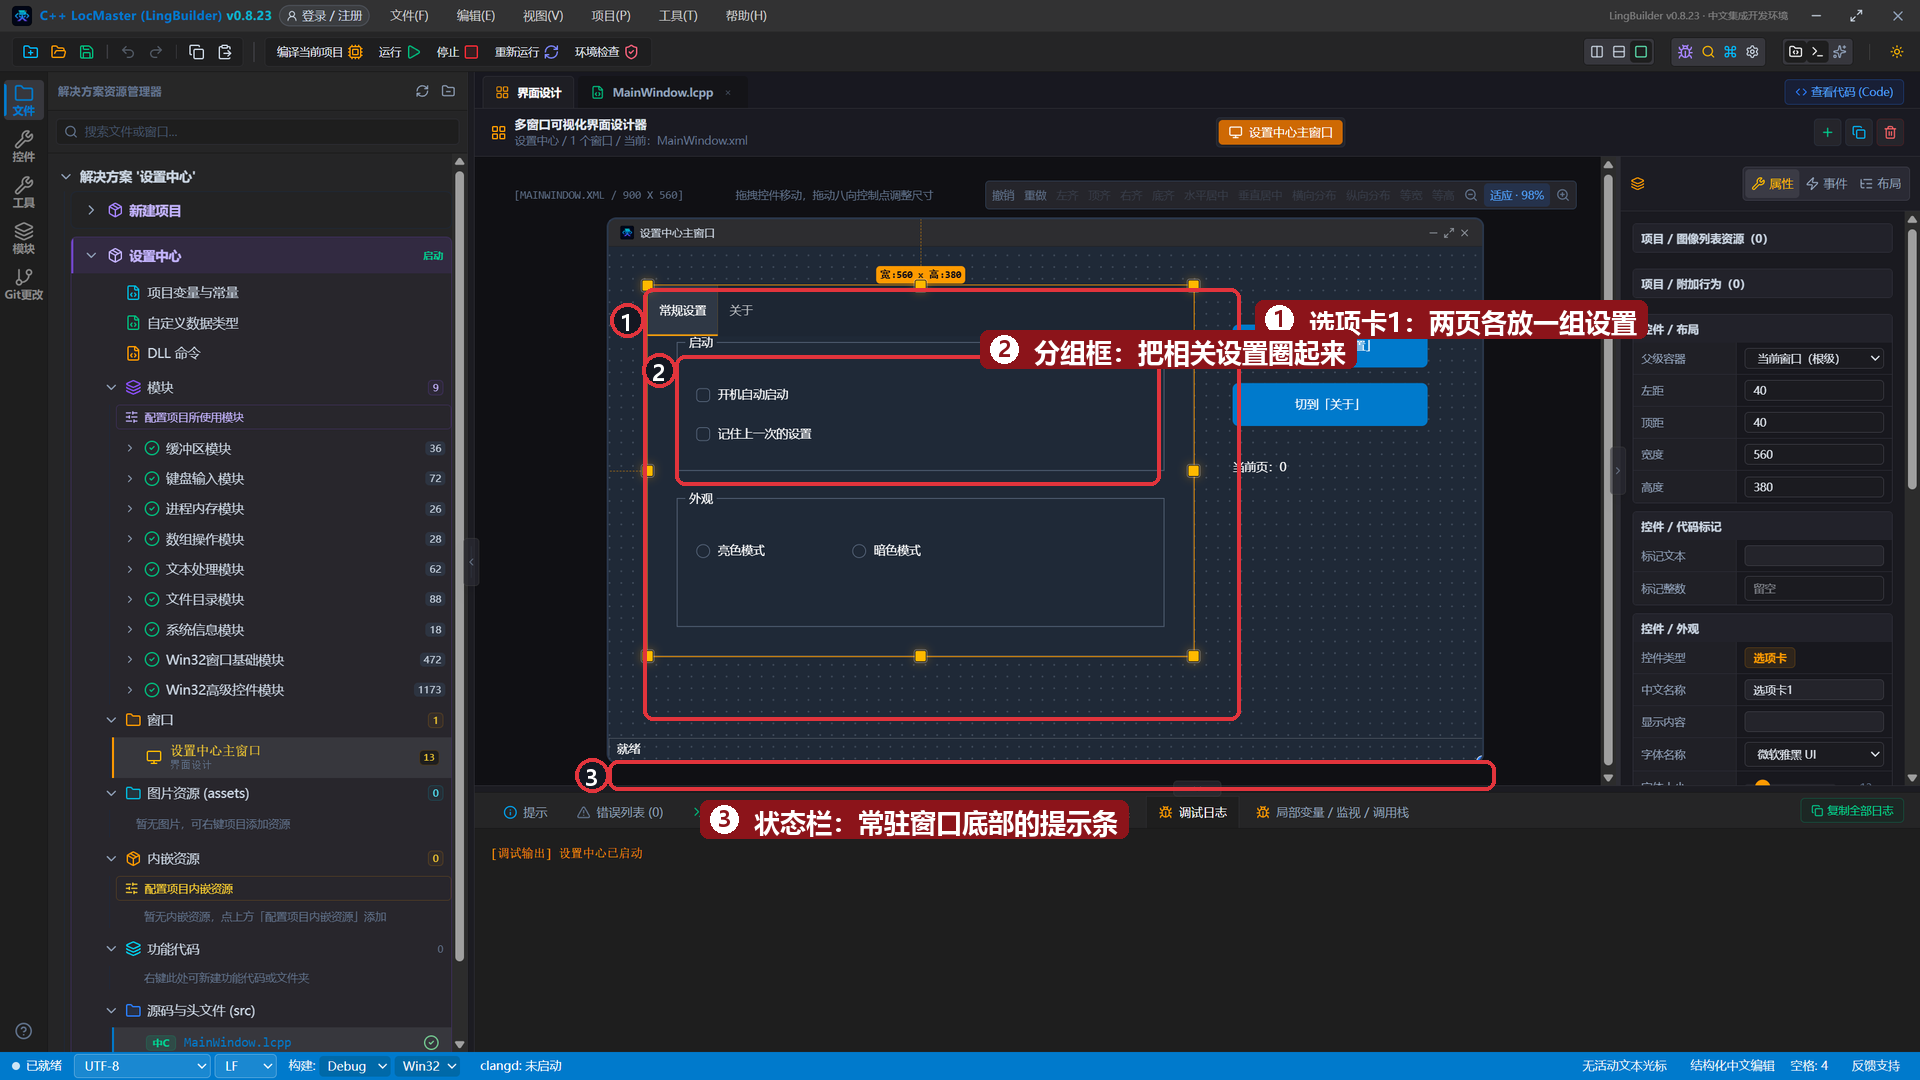The image size is (1920, 1080).
Task: Open the terminal icon in the top toolbar
Action: [x=1818, y=52]
